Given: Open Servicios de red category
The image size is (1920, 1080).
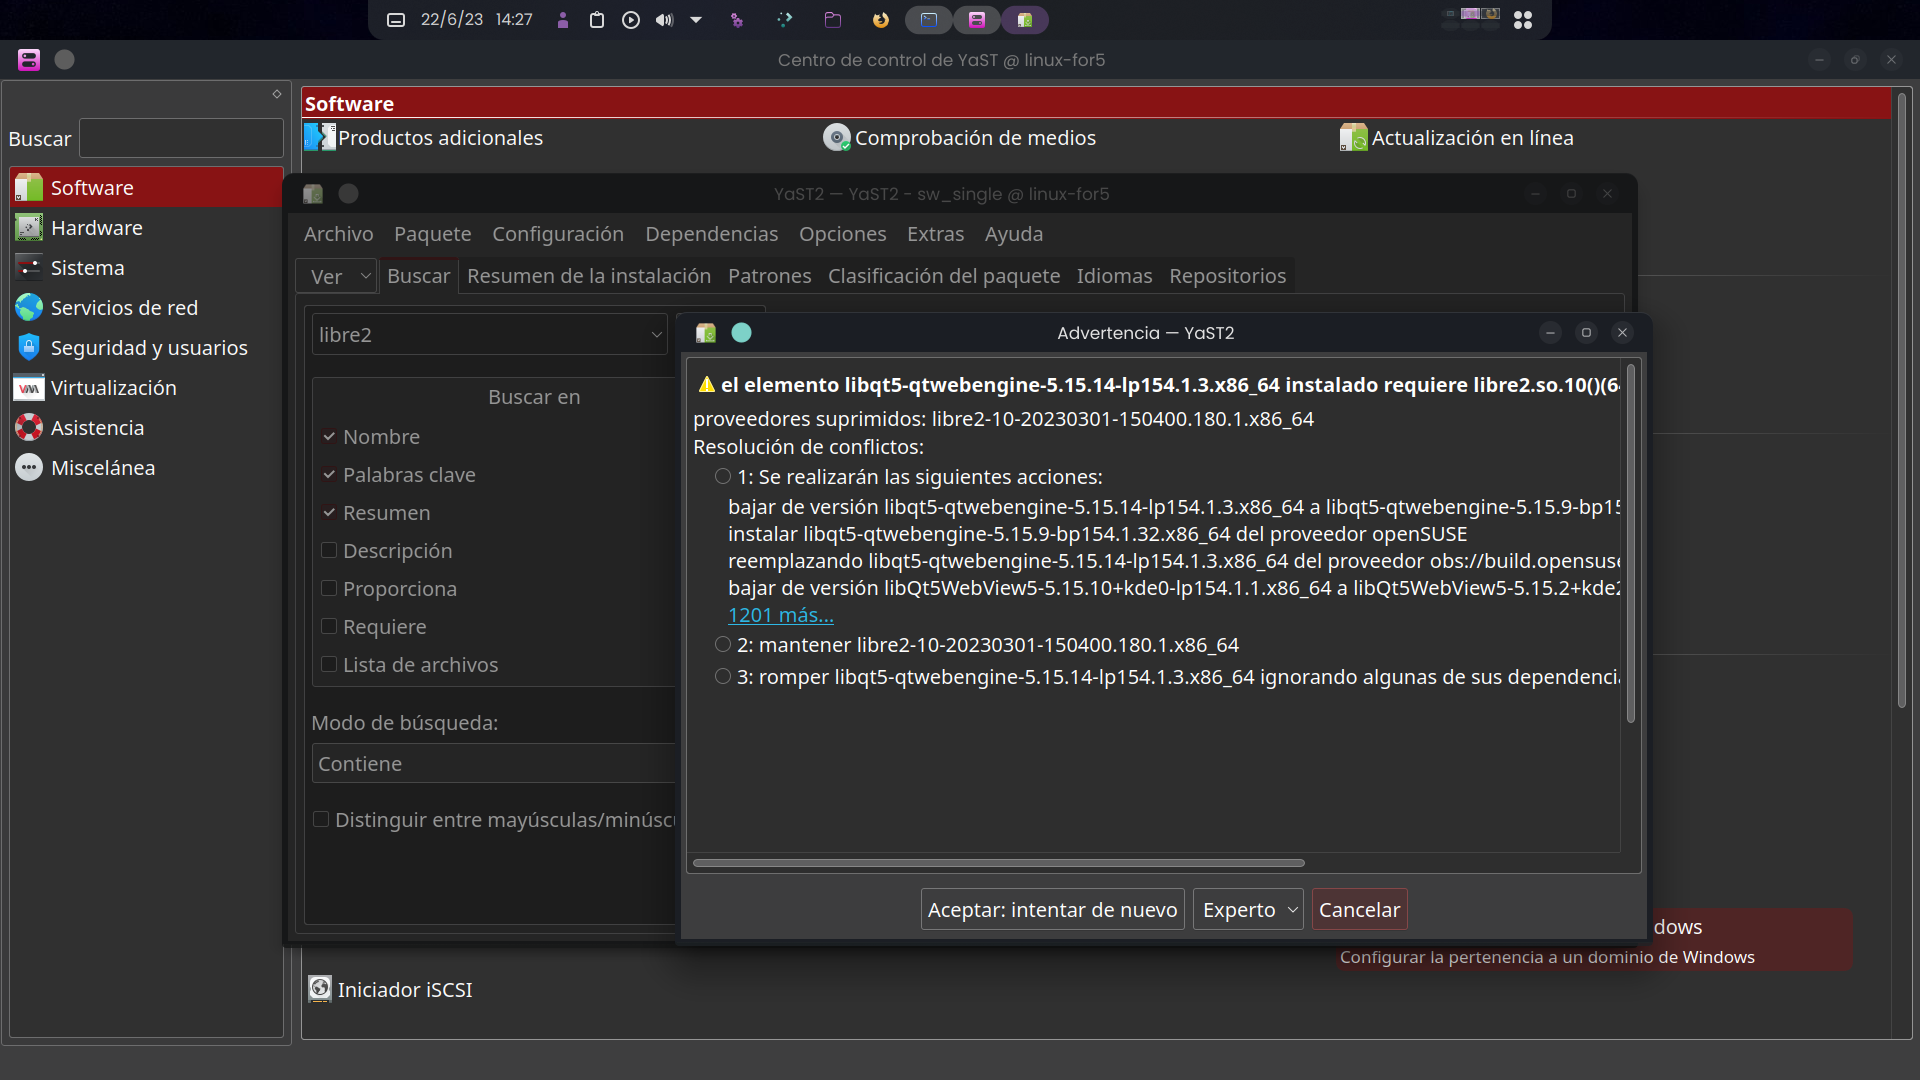Looking at the screenshot, I should click(146, 308).
